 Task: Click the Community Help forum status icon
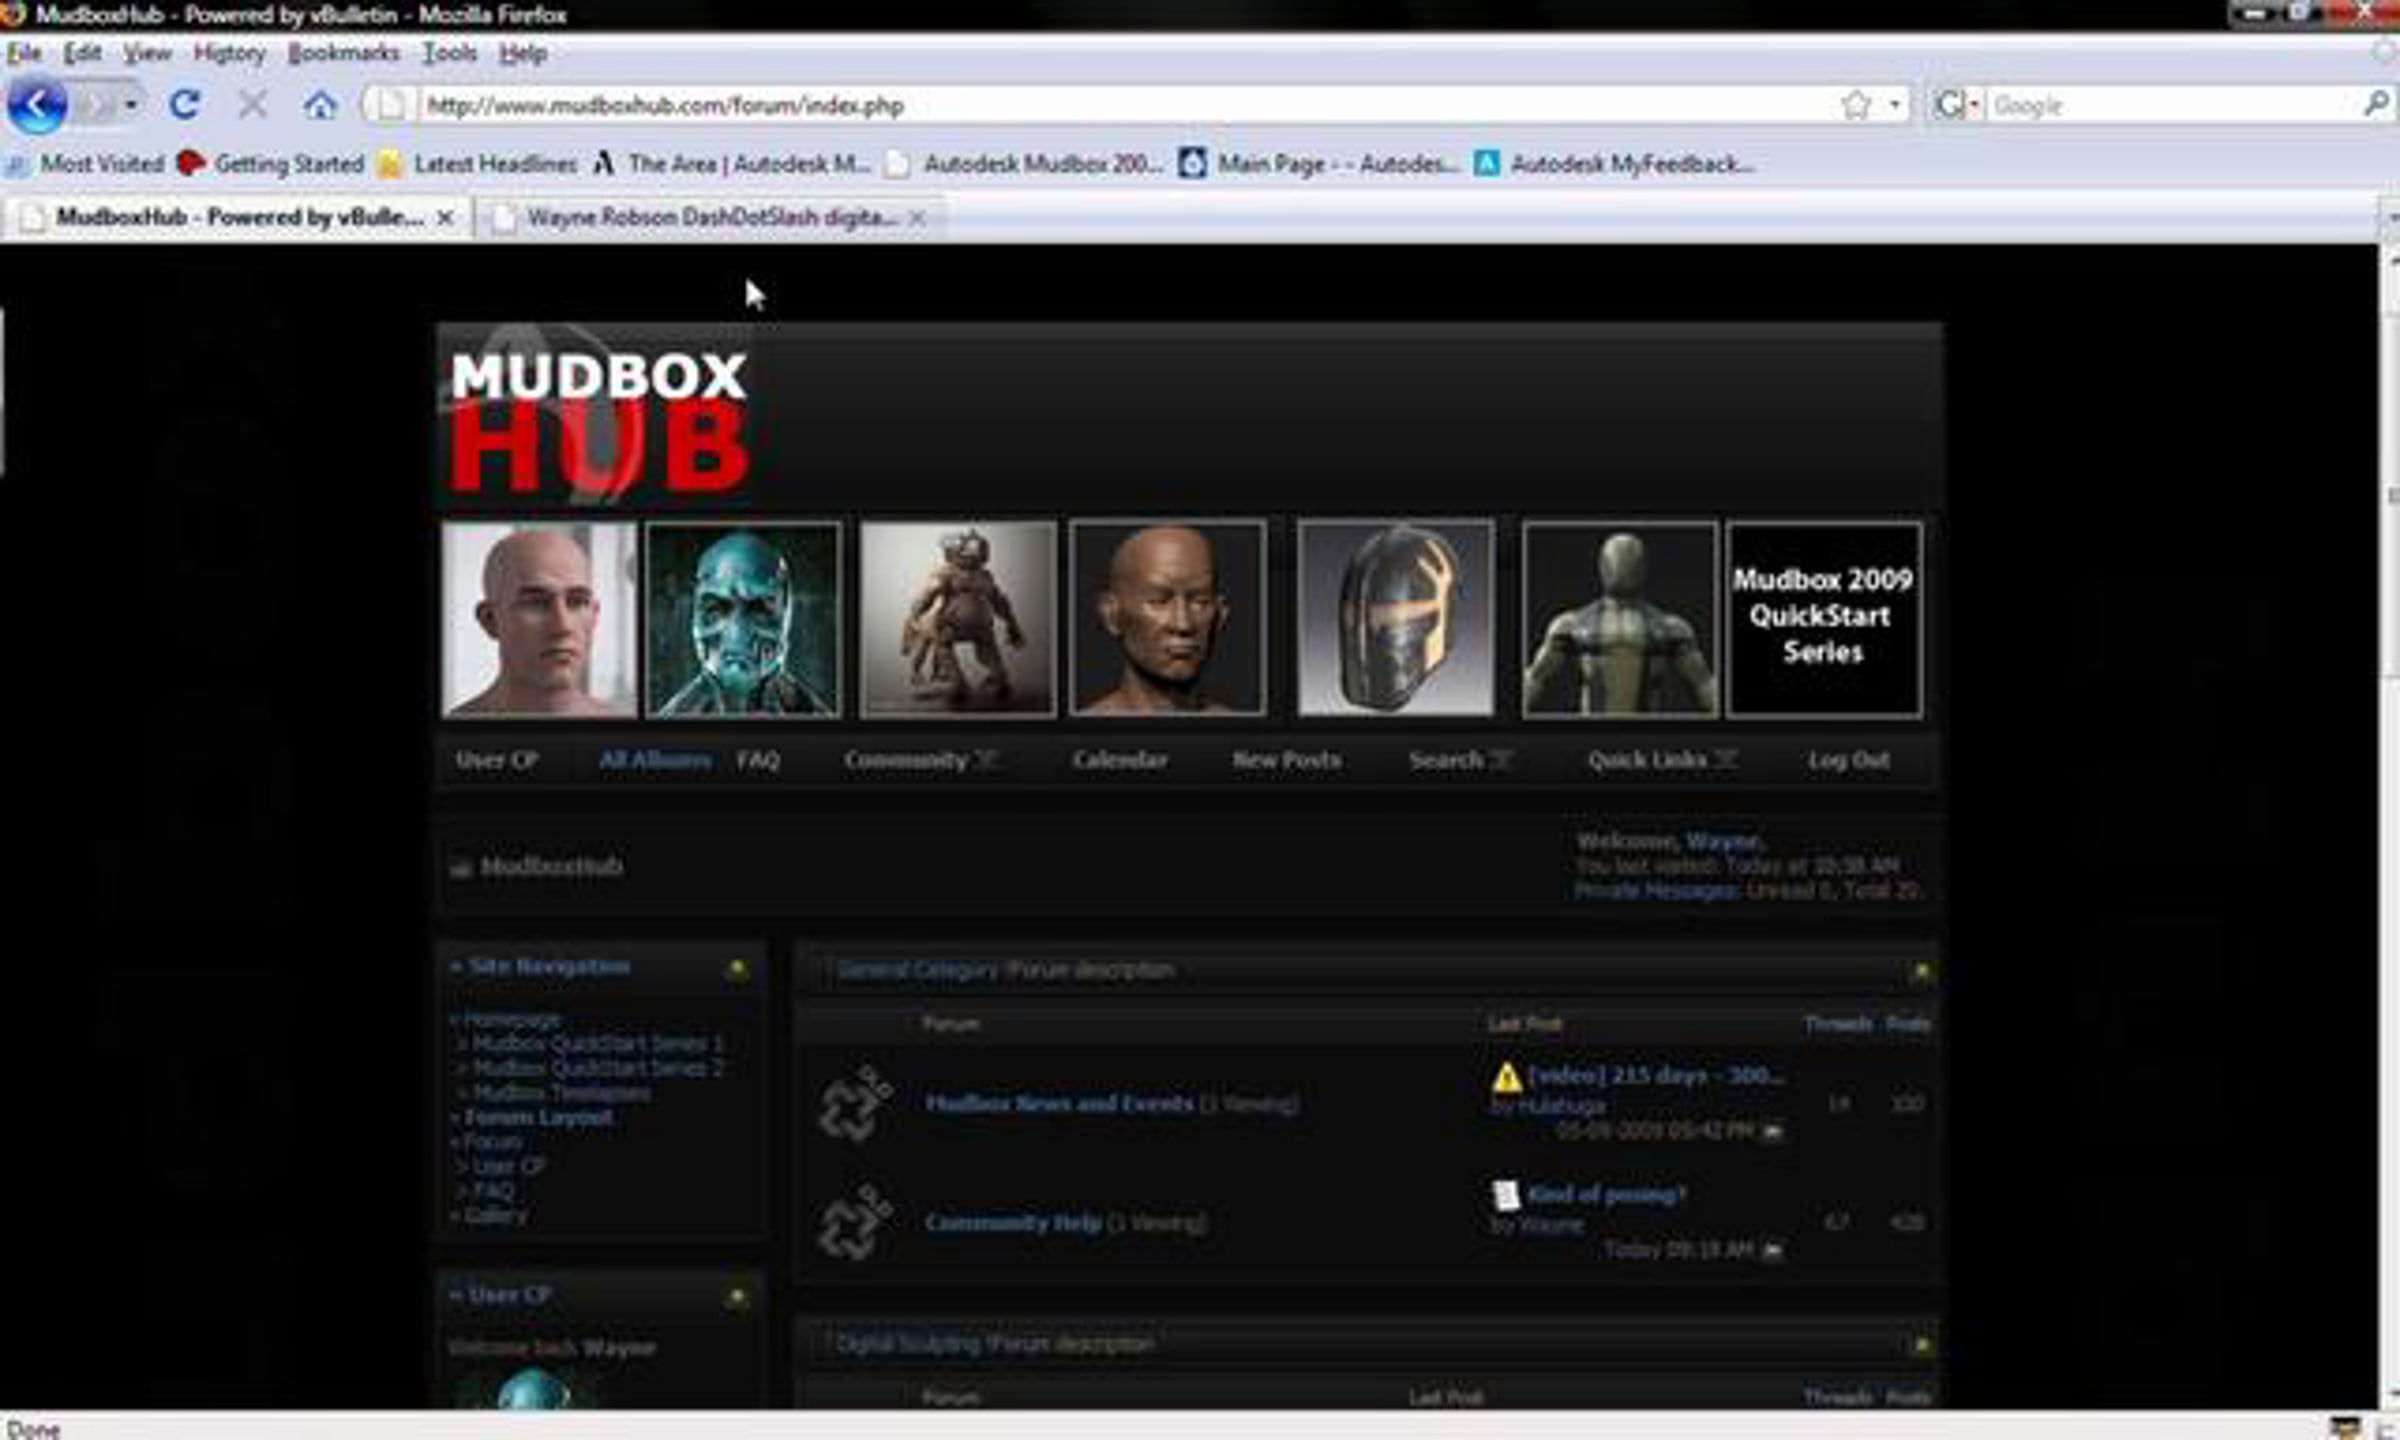(x=856, y=1222)
